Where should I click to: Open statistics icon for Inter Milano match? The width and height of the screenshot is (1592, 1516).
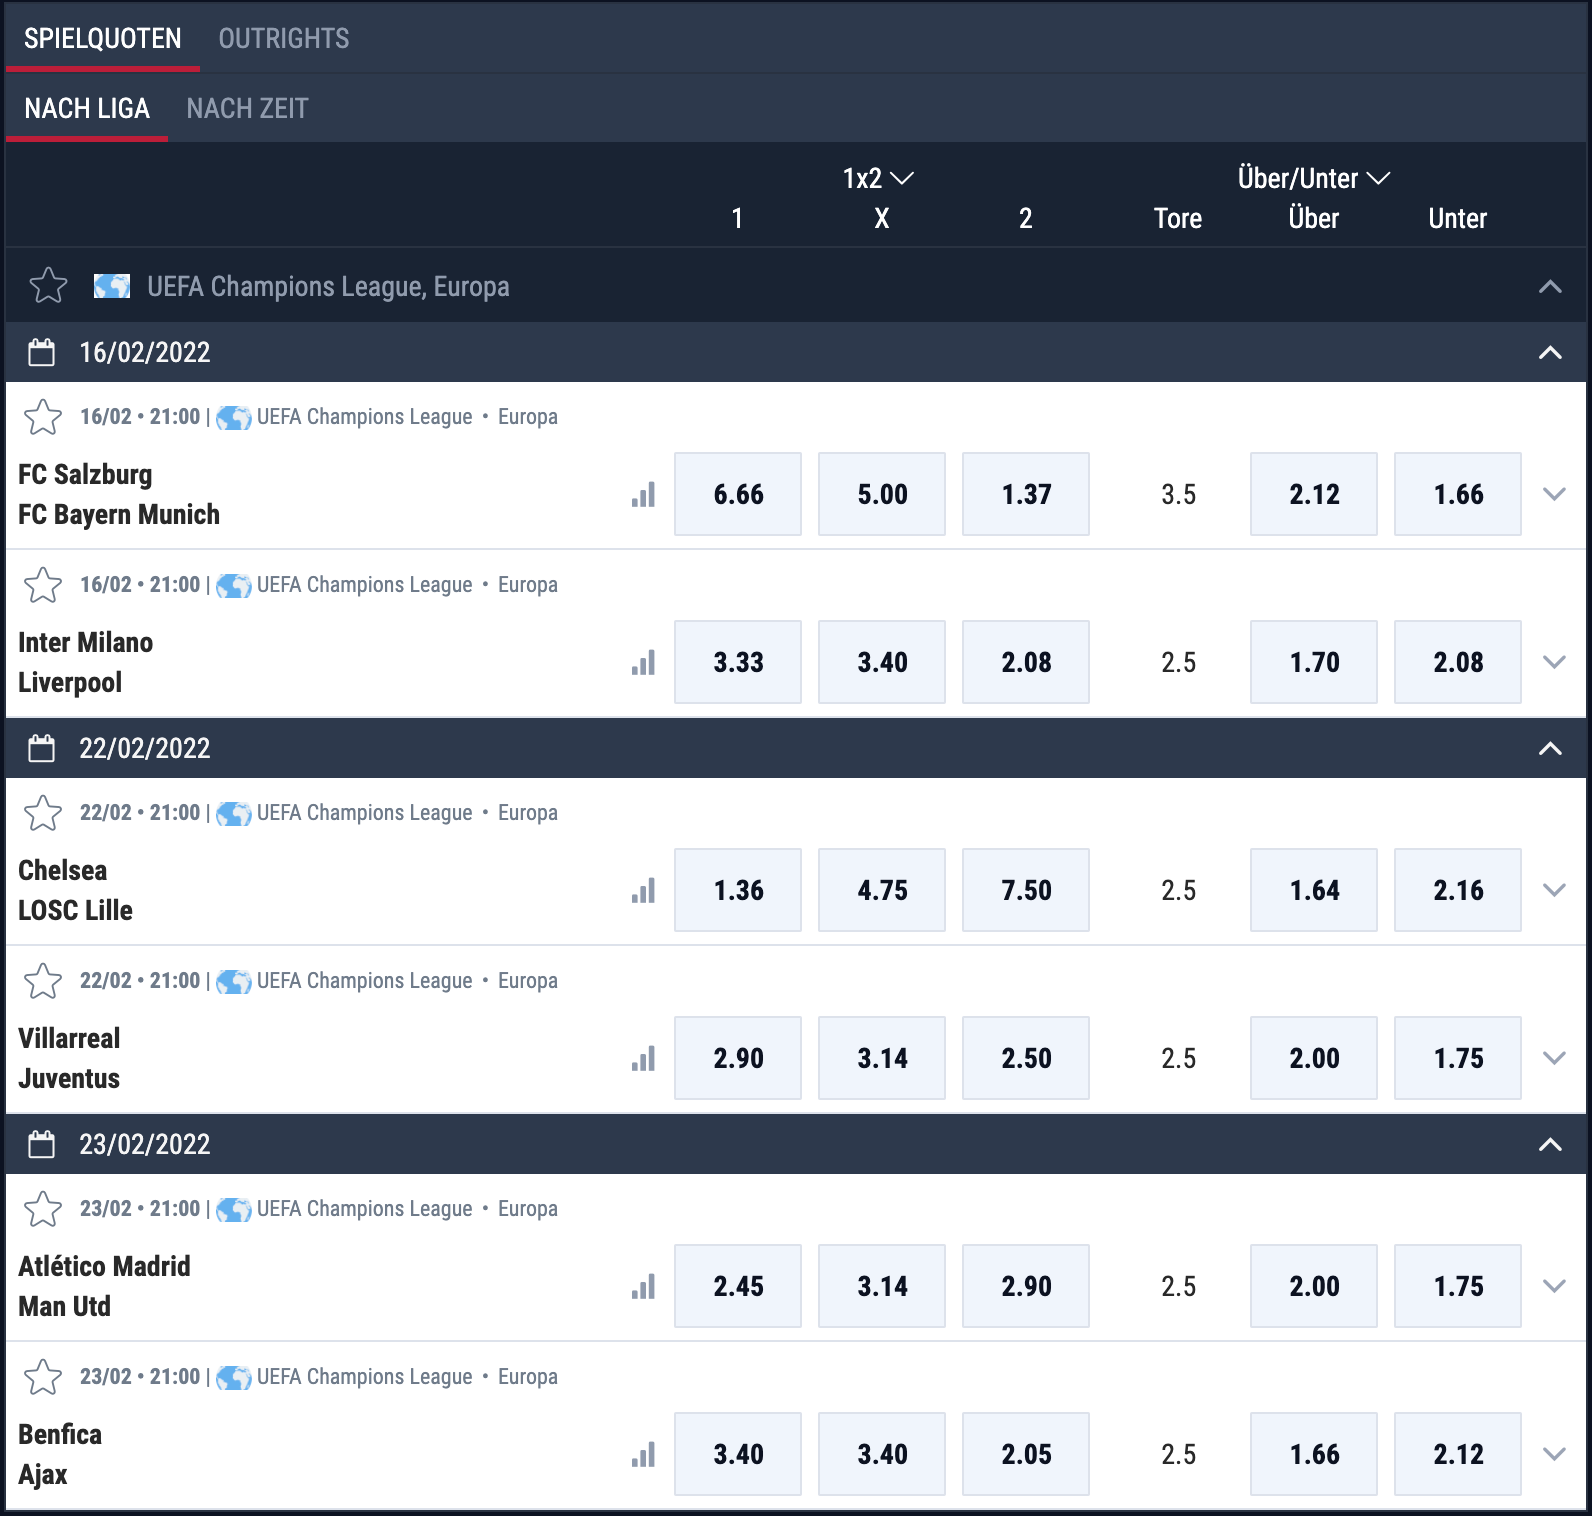pyautogui.click(x=643, y=663)
